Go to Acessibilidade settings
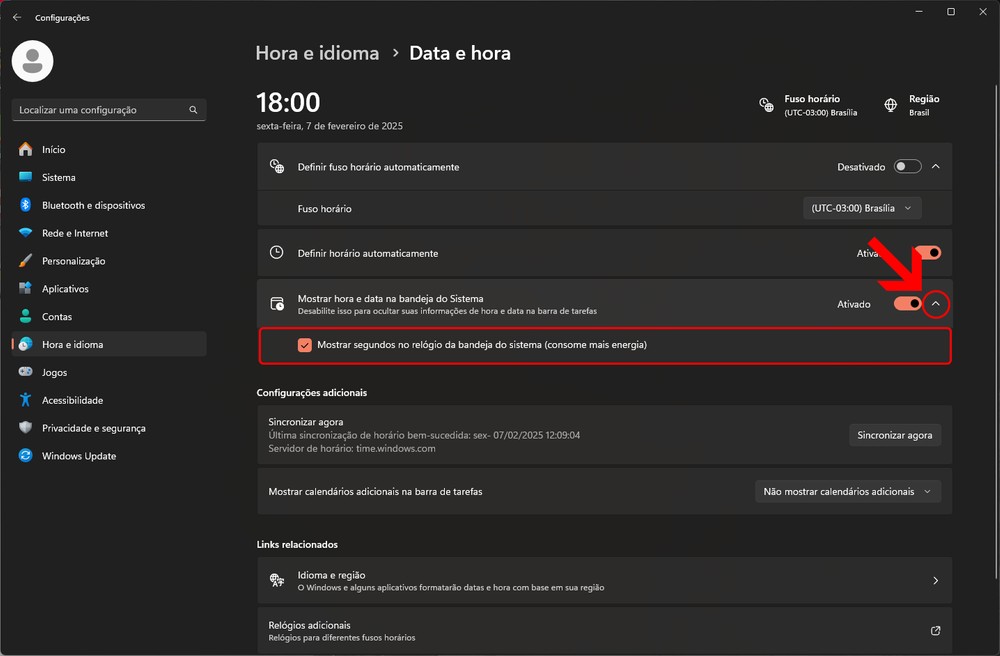This screenshot has width=1000, height=656. 72,400
